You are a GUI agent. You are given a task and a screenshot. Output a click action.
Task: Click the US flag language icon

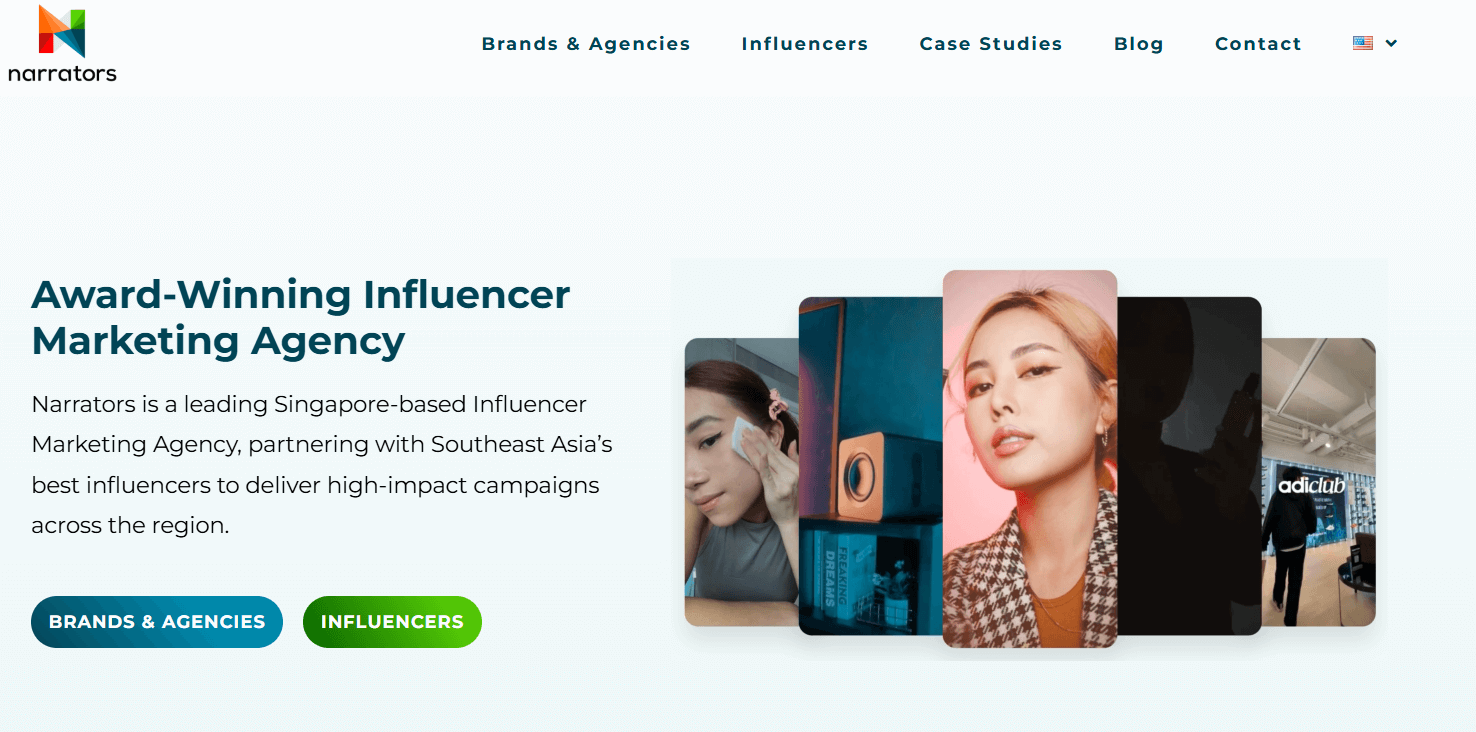point(1362,43)
